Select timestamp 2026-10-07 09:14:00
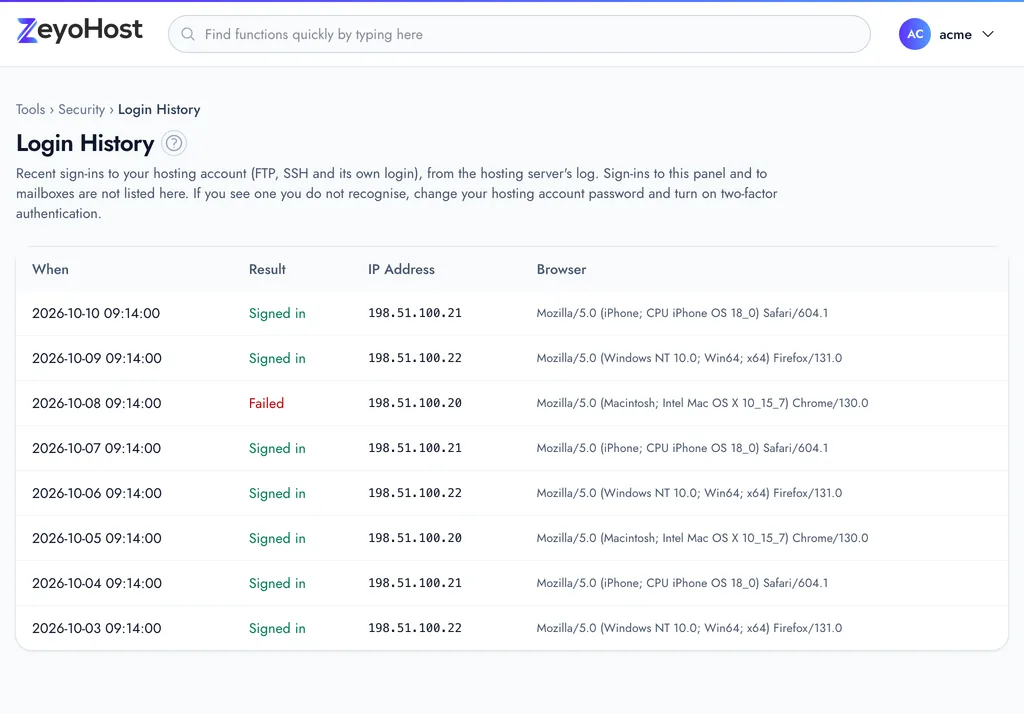Screen dimensions: 1024x714 point(97,448)
